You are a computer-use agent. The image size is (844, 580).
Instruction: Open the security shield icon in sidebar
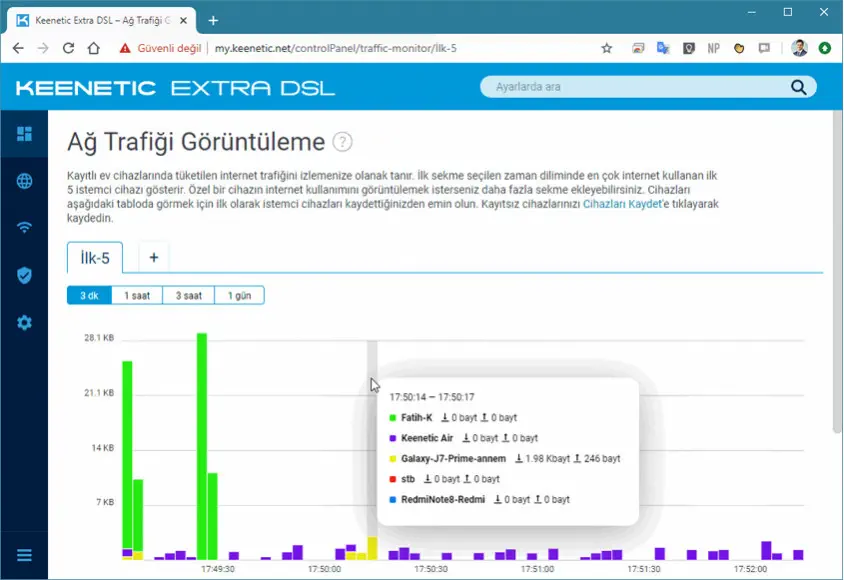(24, 275)
